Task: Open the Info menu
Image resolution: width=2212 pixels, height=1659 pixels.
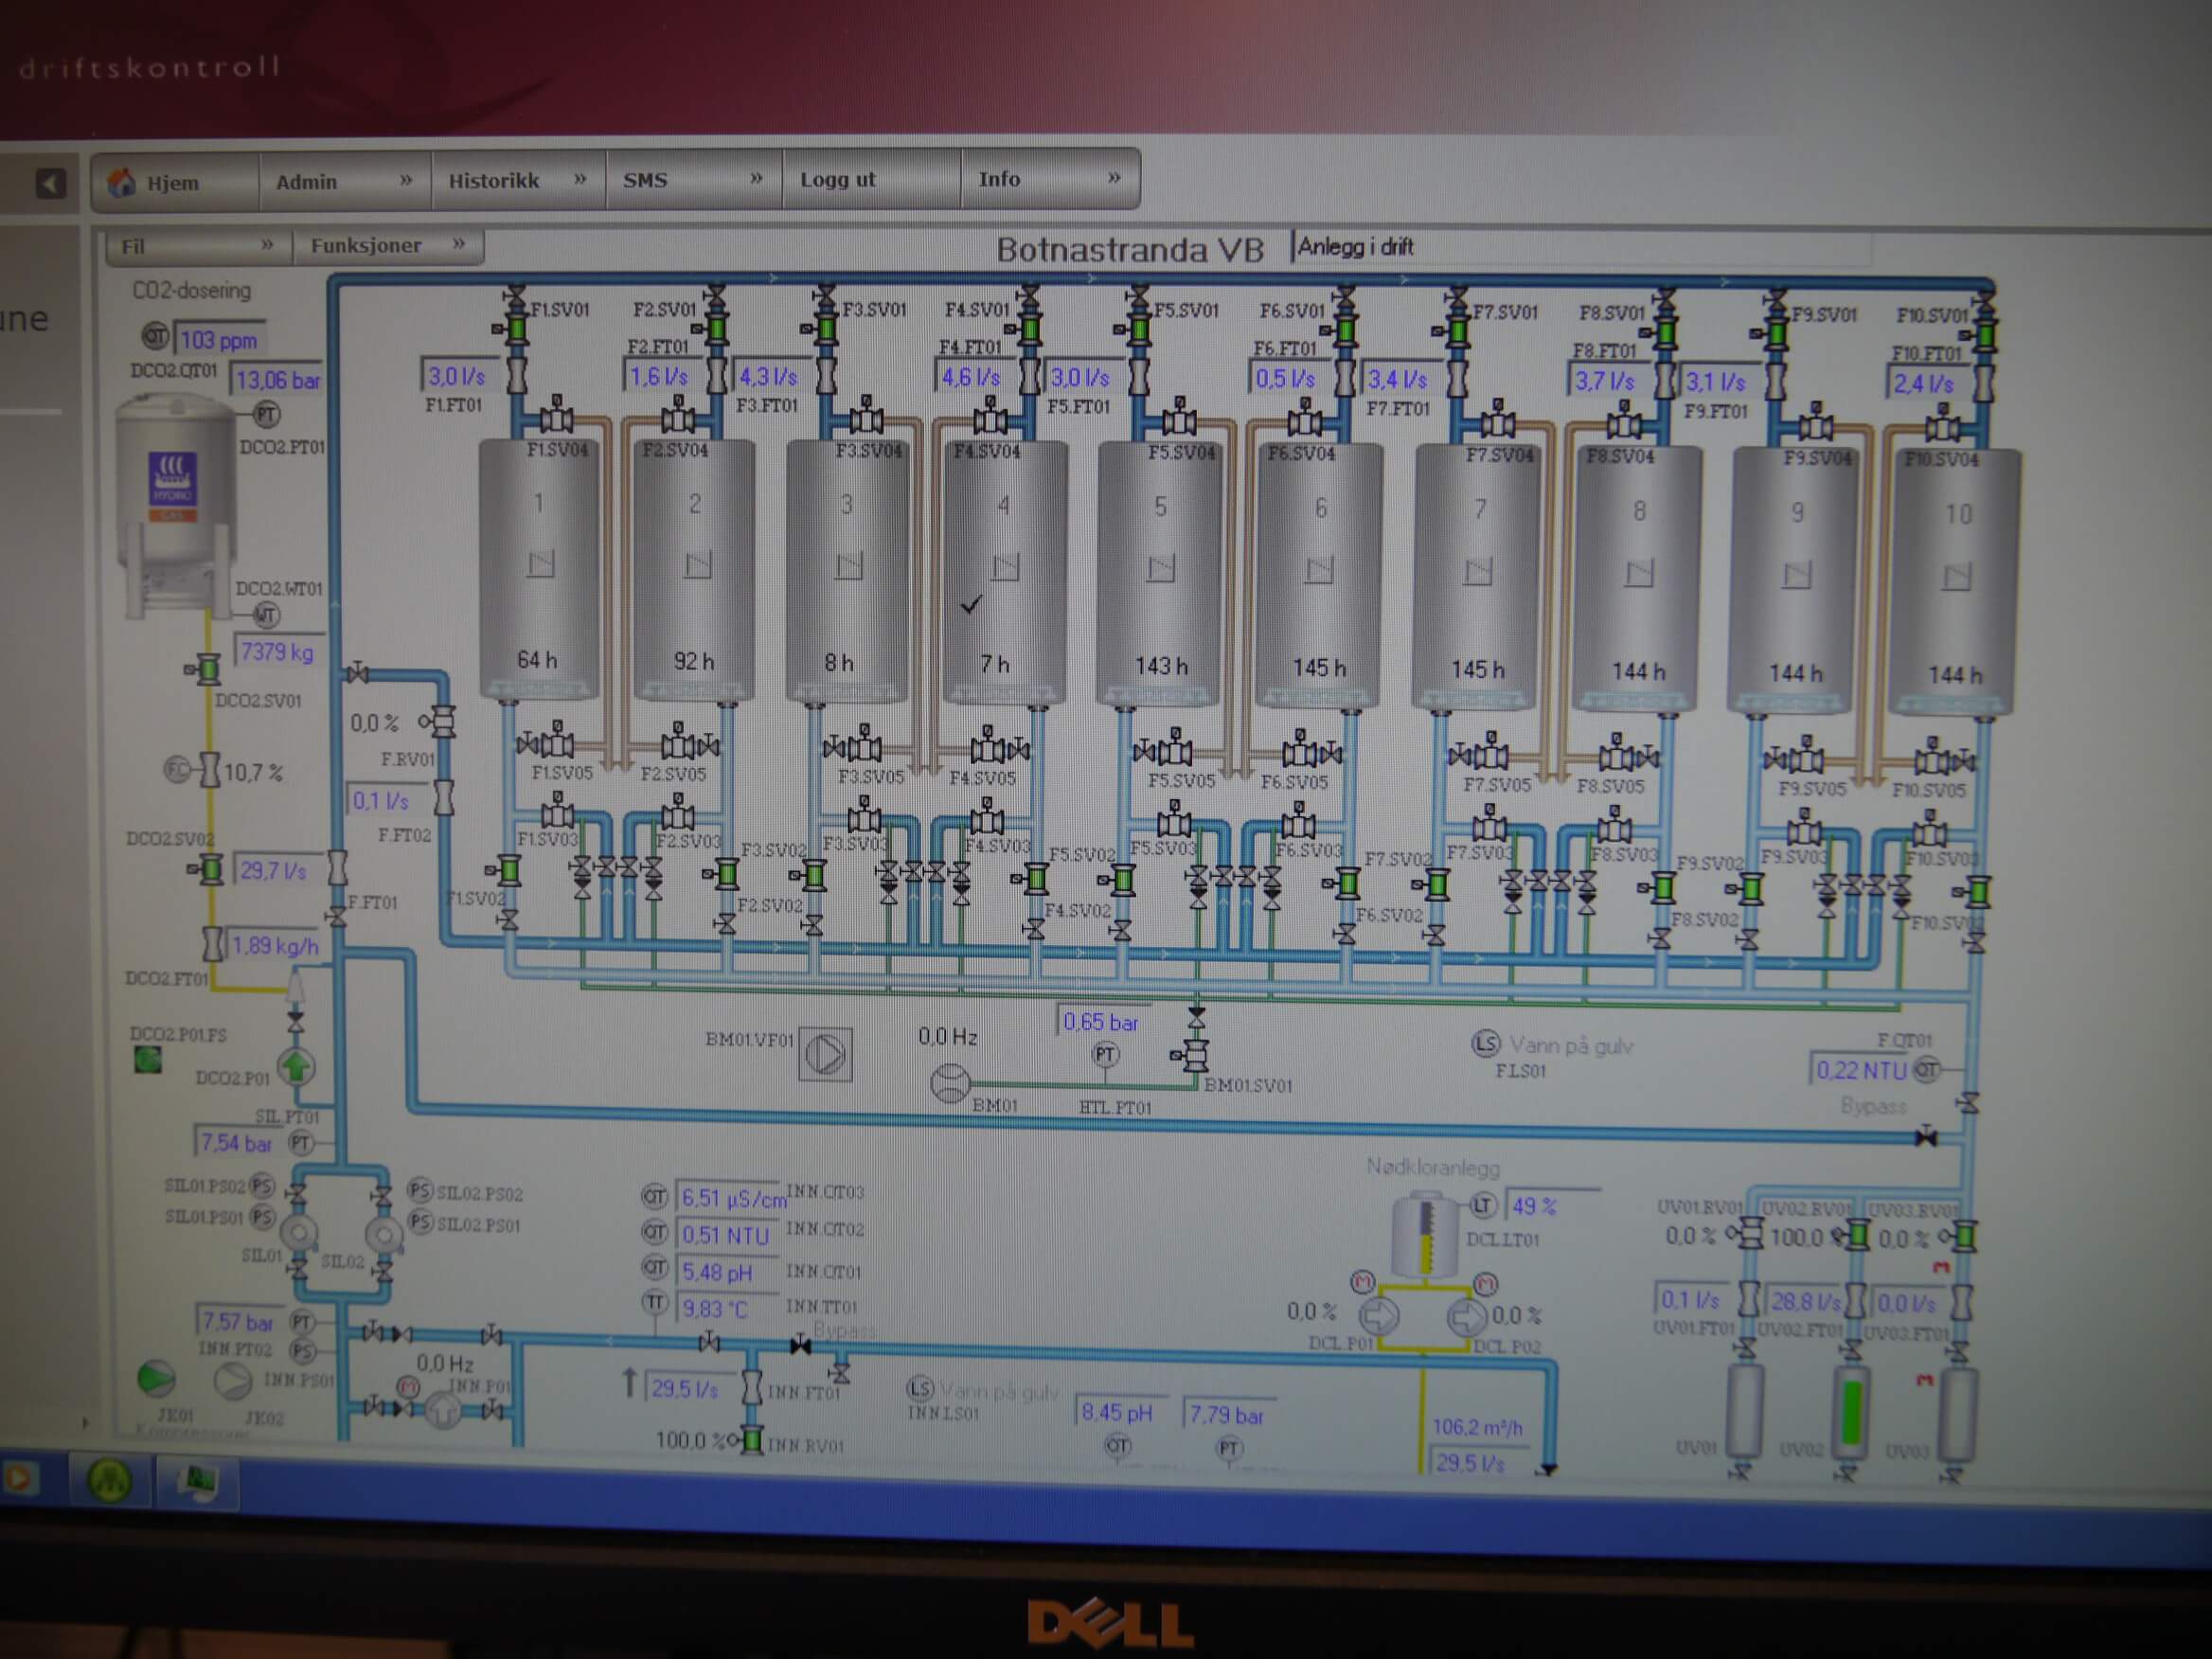Action: click(1049, 179)
